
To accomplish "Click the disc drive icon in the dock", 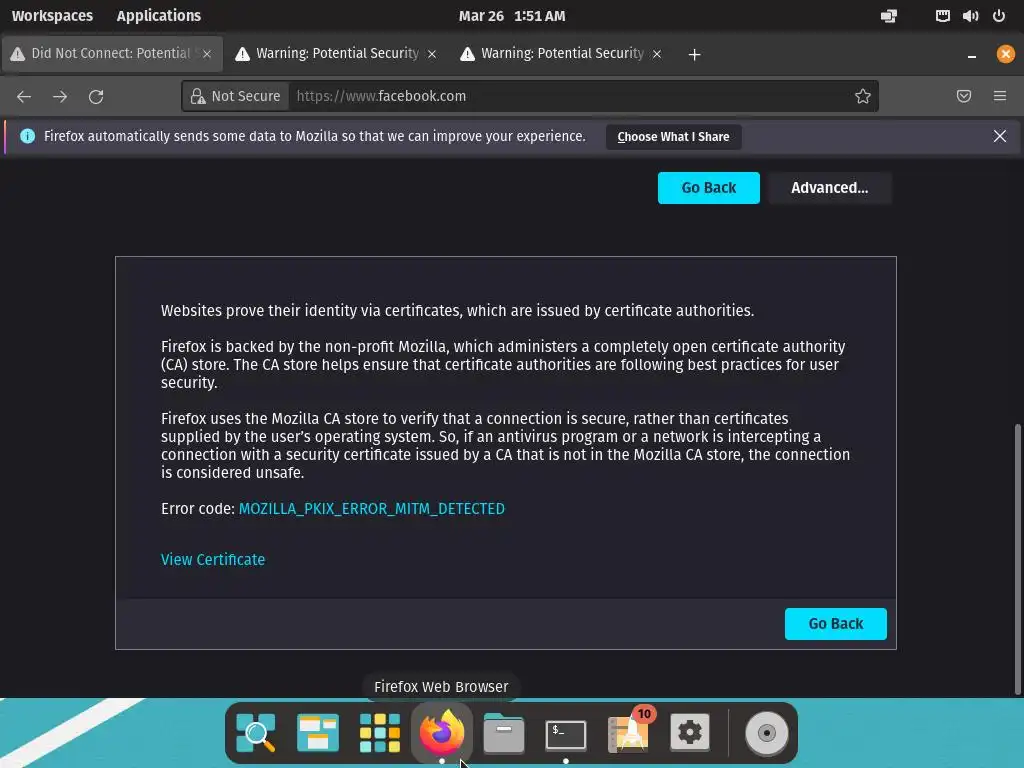I will tap(767, 733).
